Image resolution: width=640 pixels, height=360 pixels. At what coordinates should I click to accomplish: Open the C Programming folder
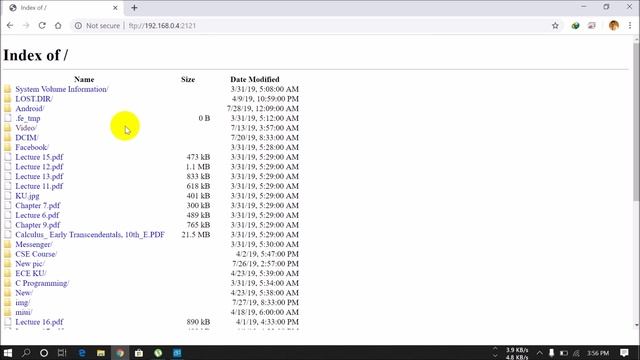click(42, 283)
